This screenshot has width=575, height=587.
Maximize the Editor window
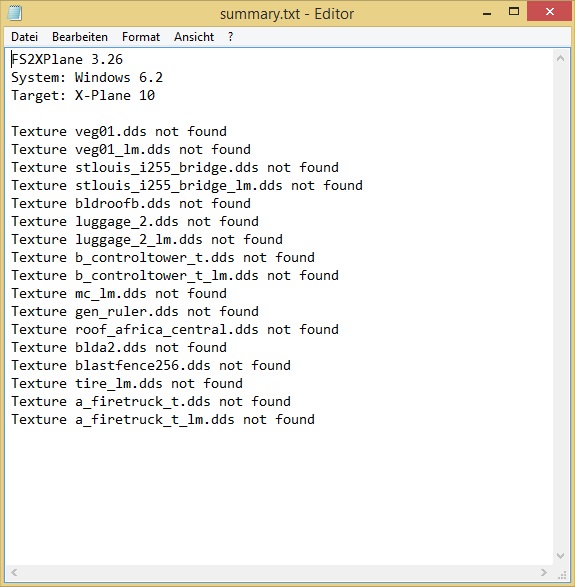[514, 12]
